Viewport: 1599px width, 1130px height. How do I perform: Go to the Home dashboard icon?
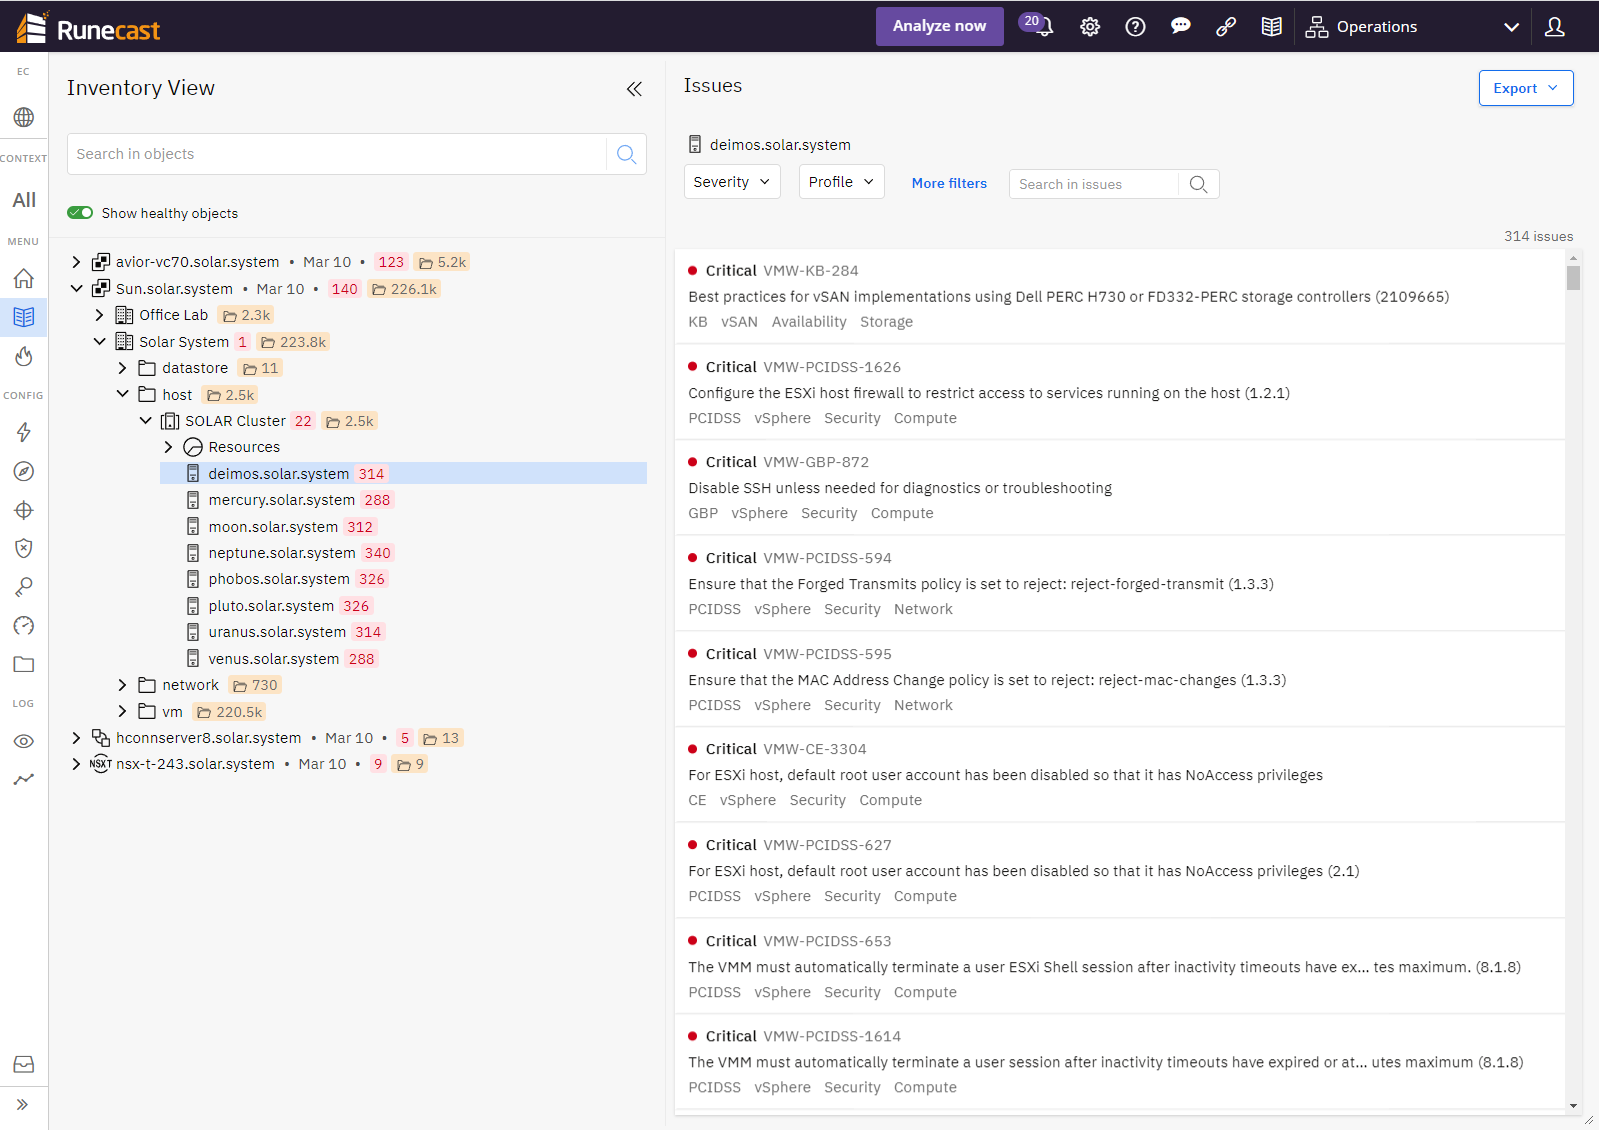click(x=24, y=278)
